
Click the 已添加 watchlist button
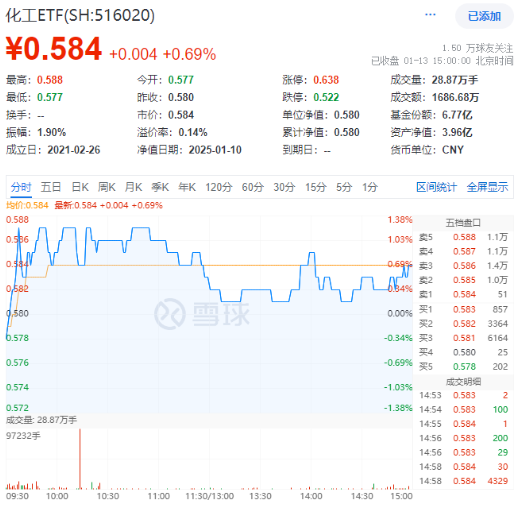click(484, 16)
